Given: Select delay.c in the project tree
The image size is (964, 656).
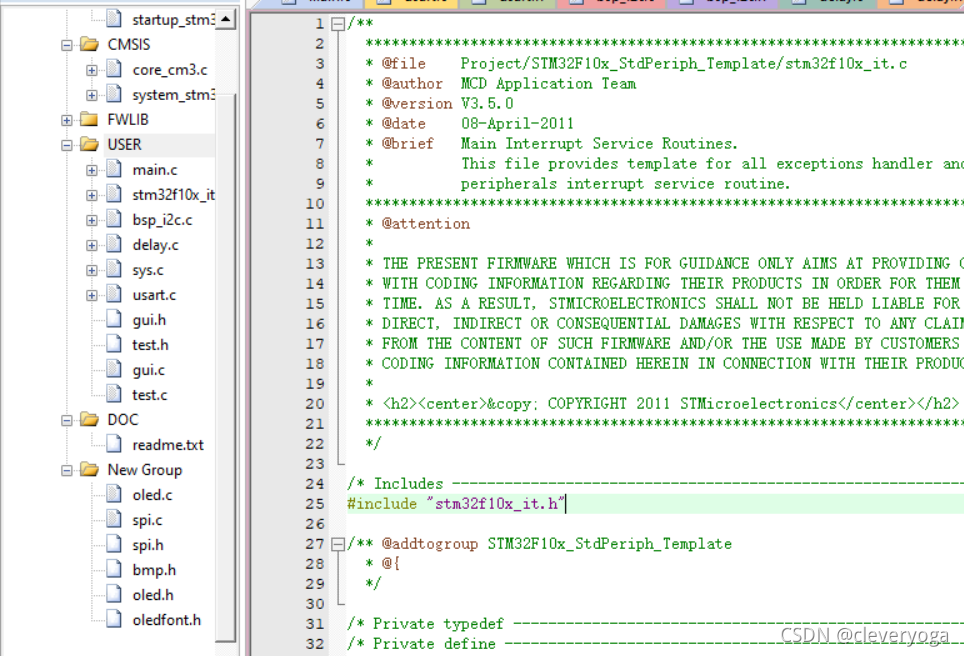Looking at the screenshot, I should (156, 245).
